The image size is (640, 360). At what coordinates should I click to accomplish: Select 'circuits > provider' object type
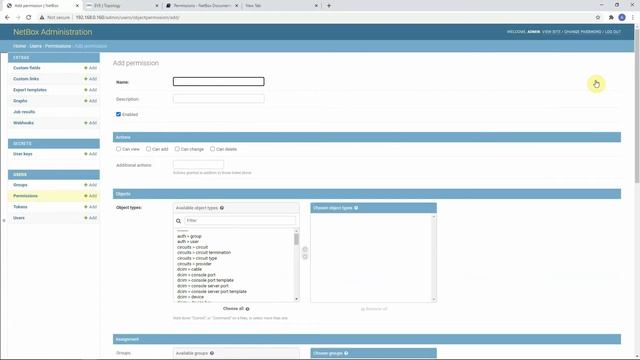[194, 264]
